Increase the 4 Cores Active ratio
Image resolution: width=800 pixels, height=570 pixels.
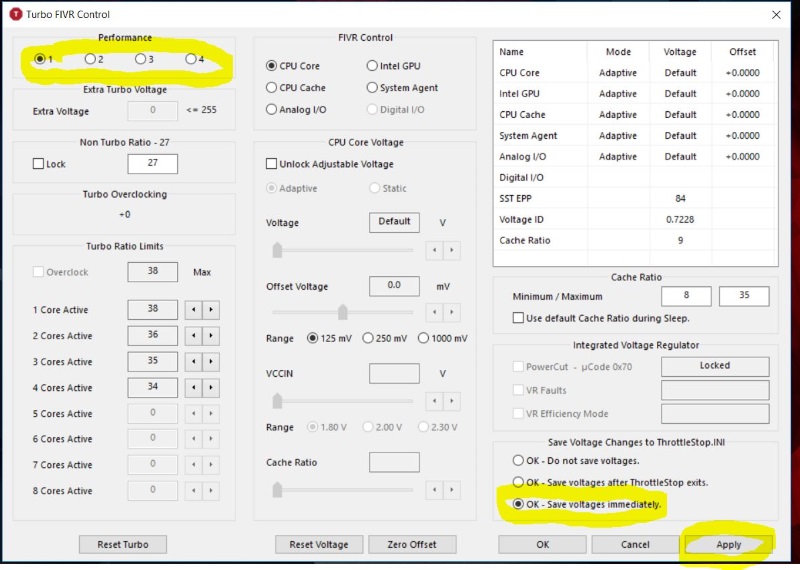211,388
